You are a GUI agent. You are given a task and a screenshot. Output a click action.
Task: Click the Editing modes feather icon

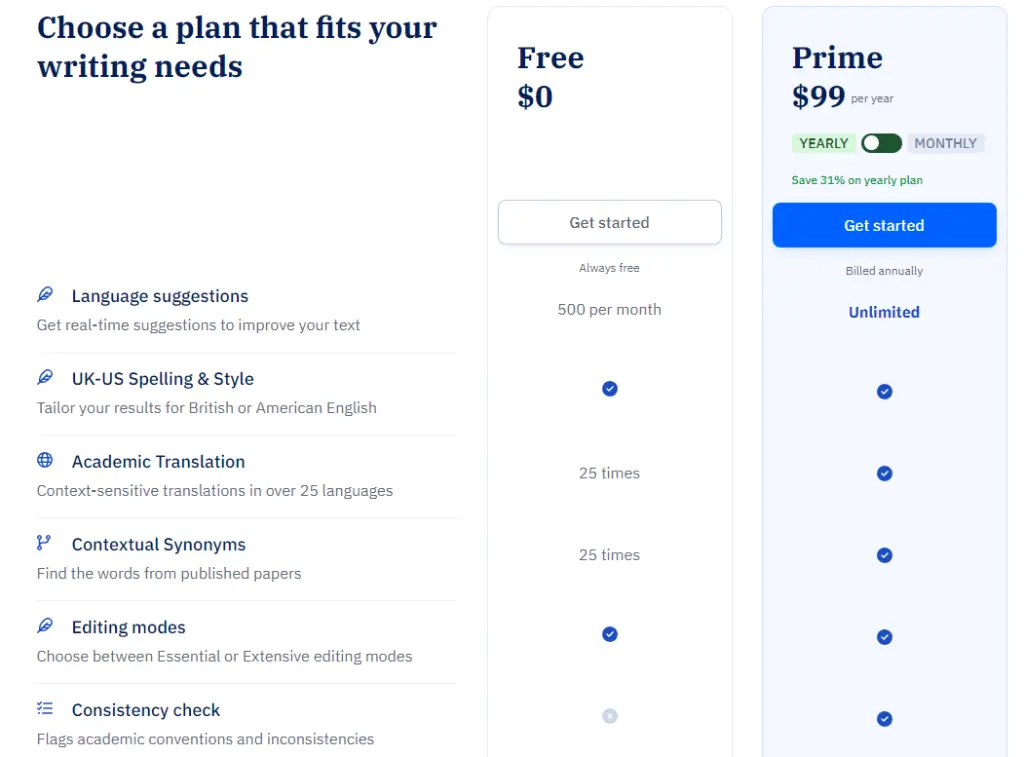(x=45, y=626)
